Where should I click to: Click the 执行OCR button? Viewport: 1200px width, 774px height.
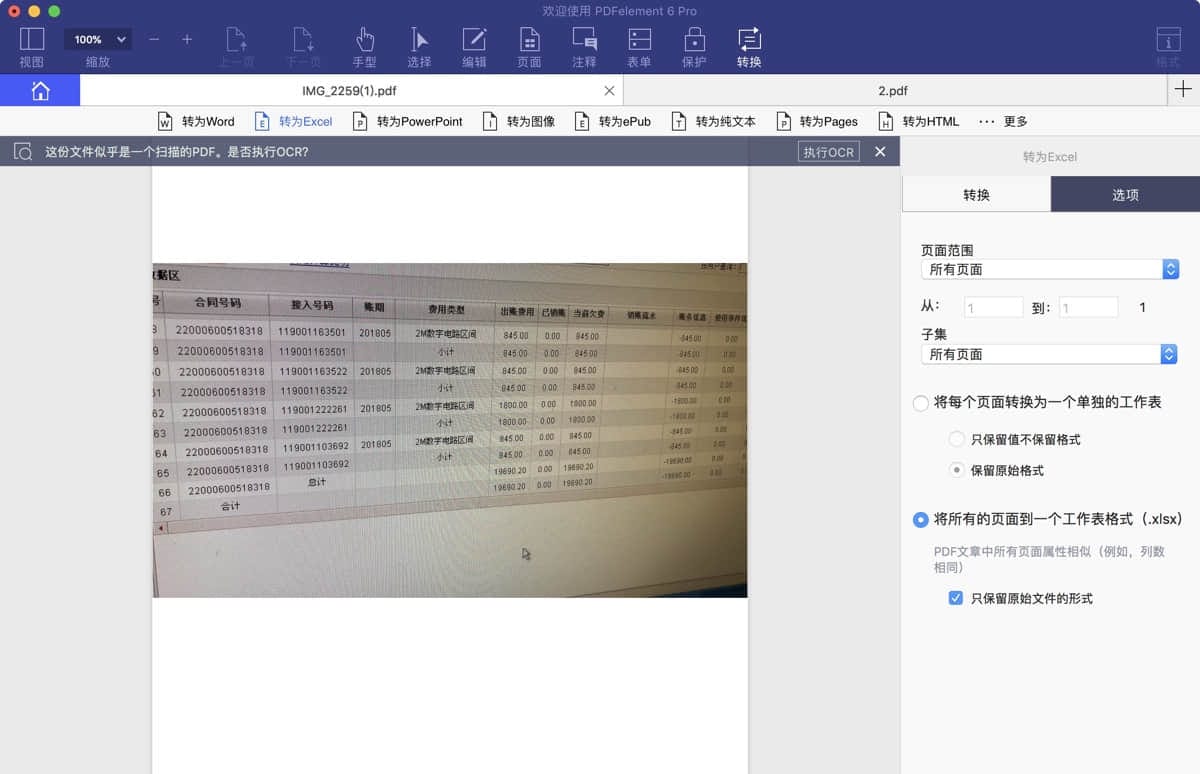[828, 152]
